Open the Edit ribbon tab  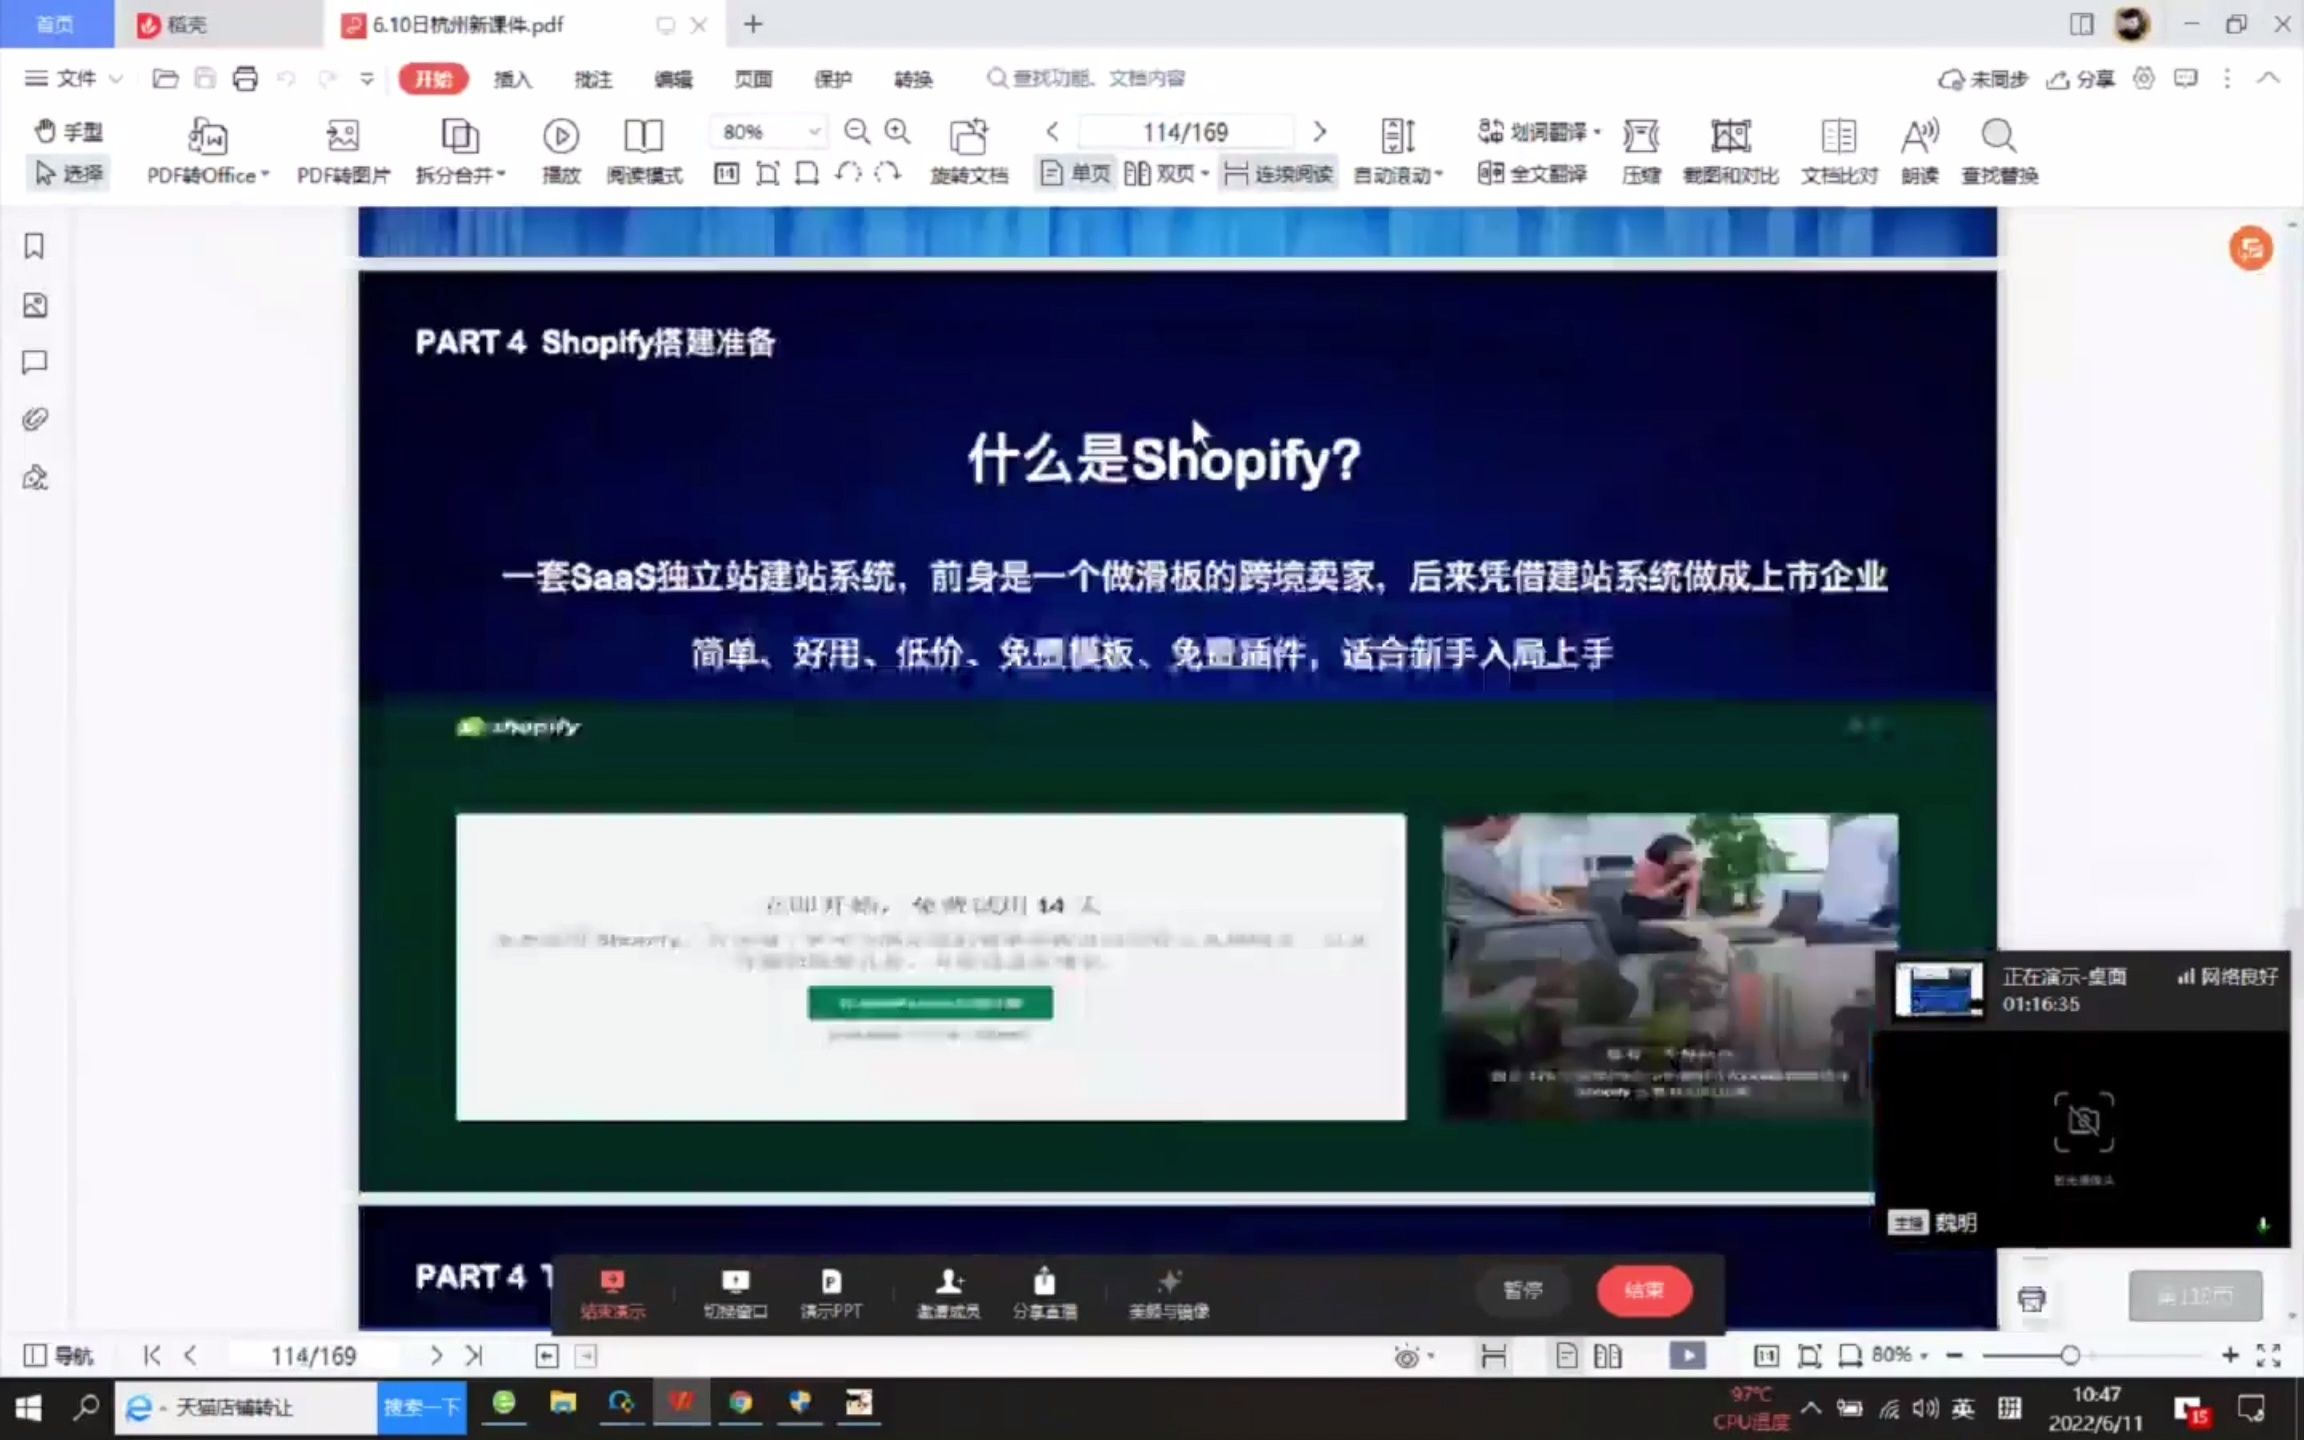(673, 79)
